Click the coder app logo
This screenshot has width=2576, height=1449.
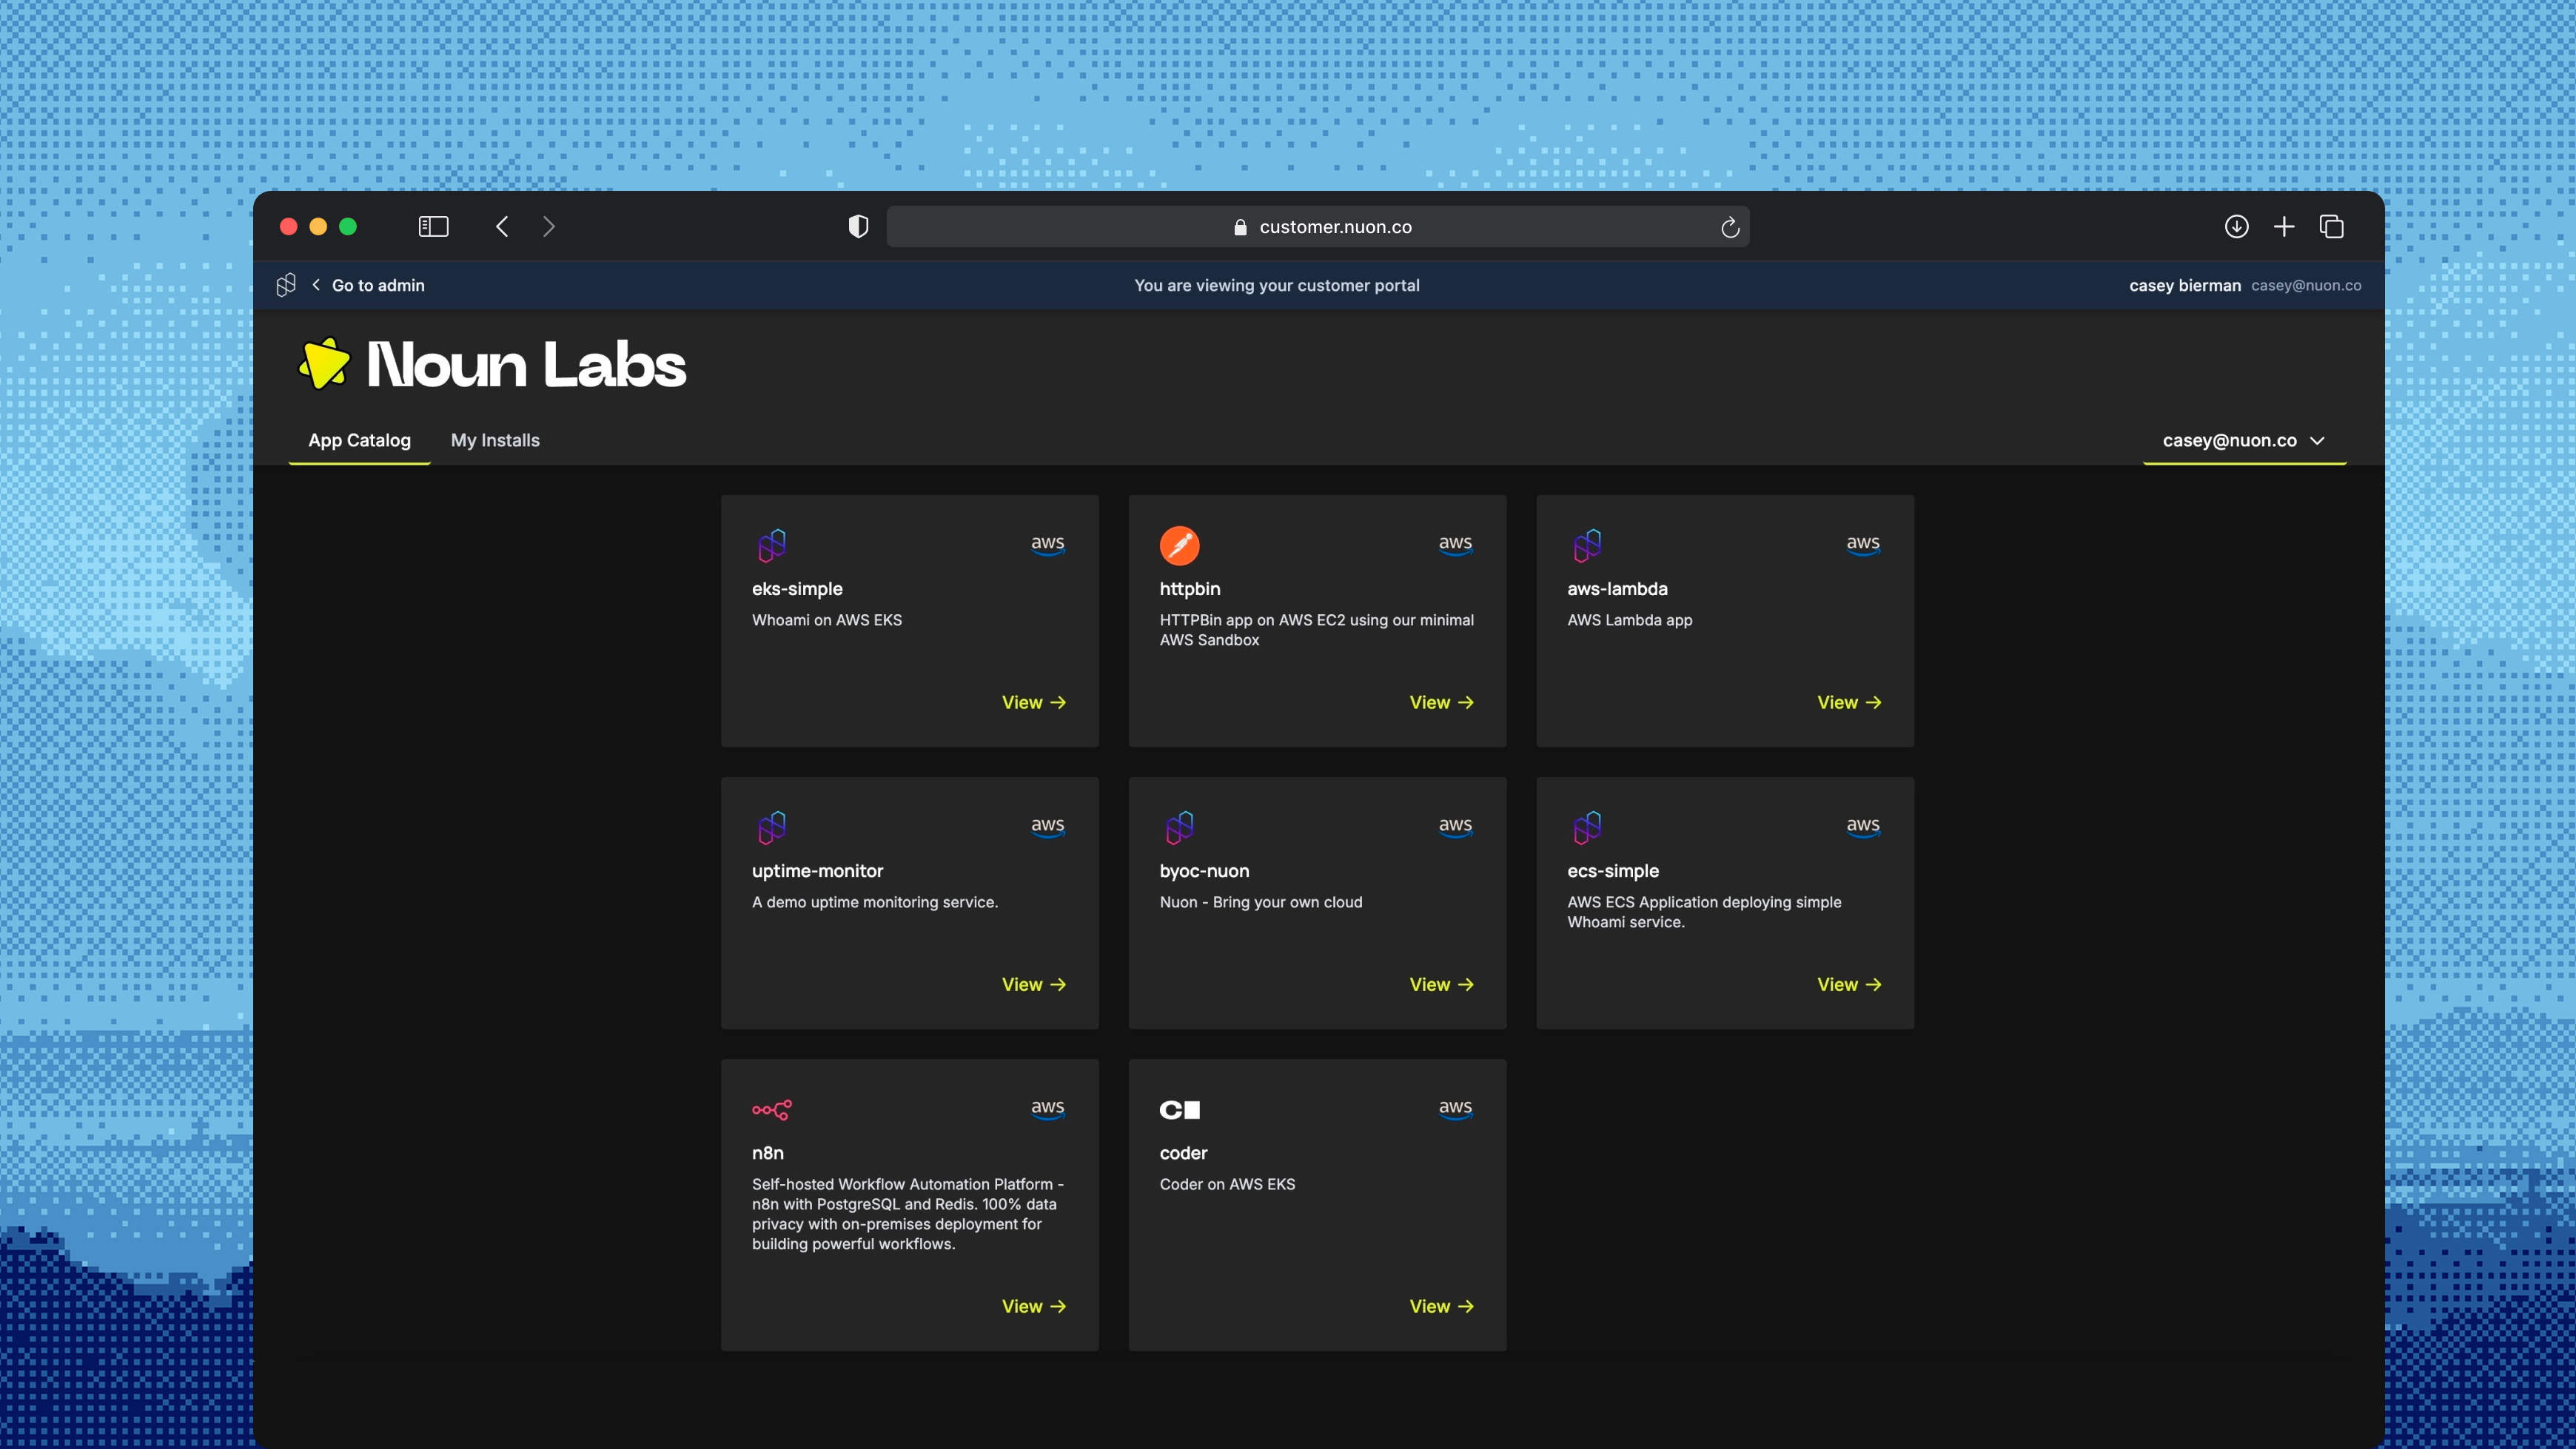point(1179,1109)
